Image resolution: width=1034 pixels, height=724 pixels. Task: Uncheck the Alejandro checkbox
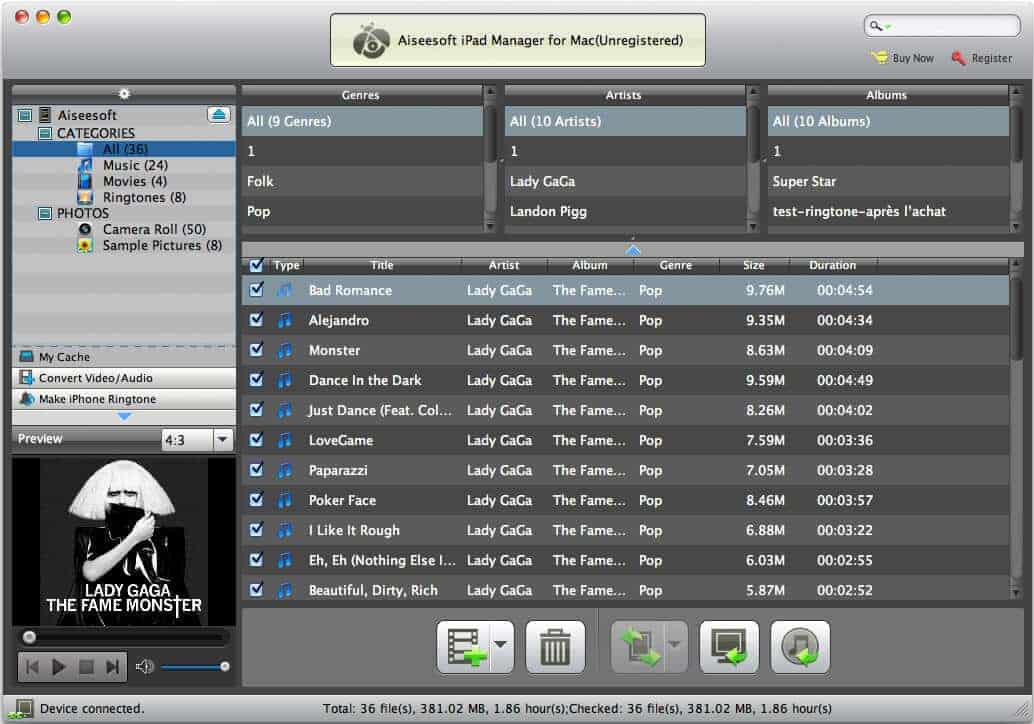(257, 320)
